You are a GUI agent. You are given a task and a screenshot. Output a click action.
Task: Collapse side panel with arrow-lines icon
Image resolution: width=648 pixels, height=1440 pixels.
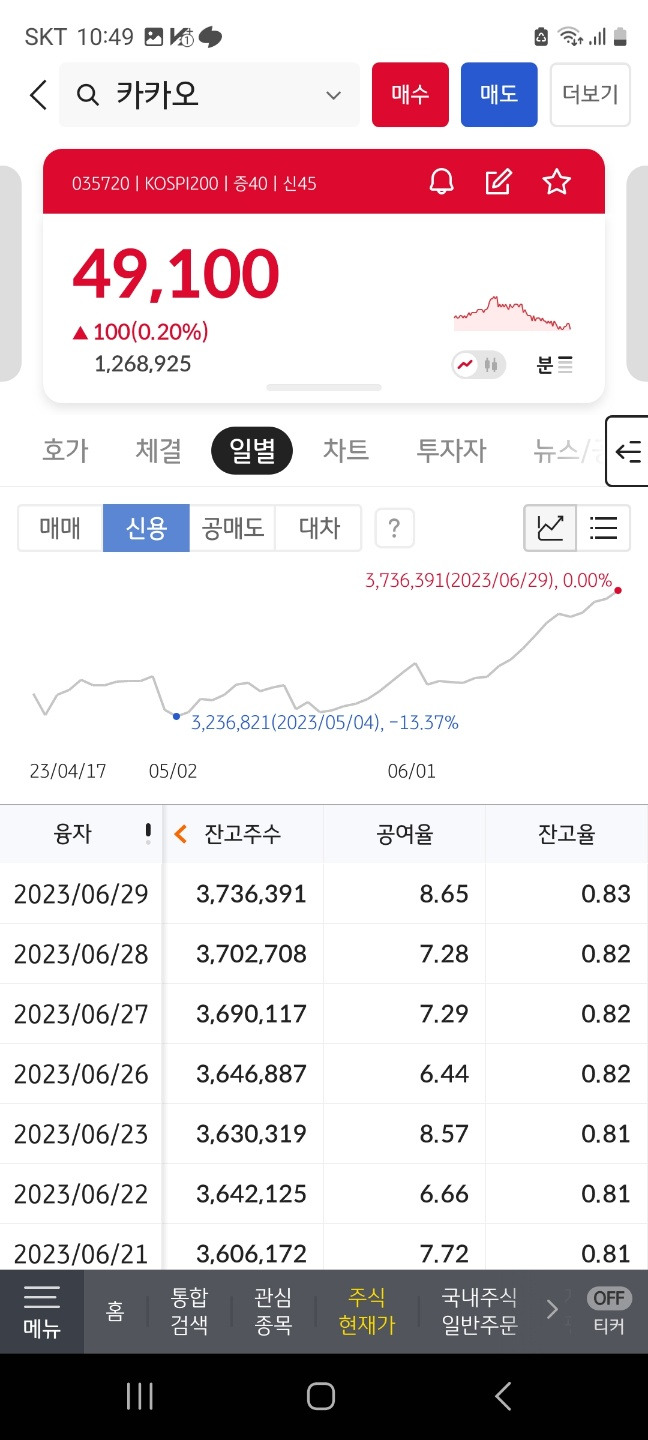pyautogui.click(x=628, y=451)
